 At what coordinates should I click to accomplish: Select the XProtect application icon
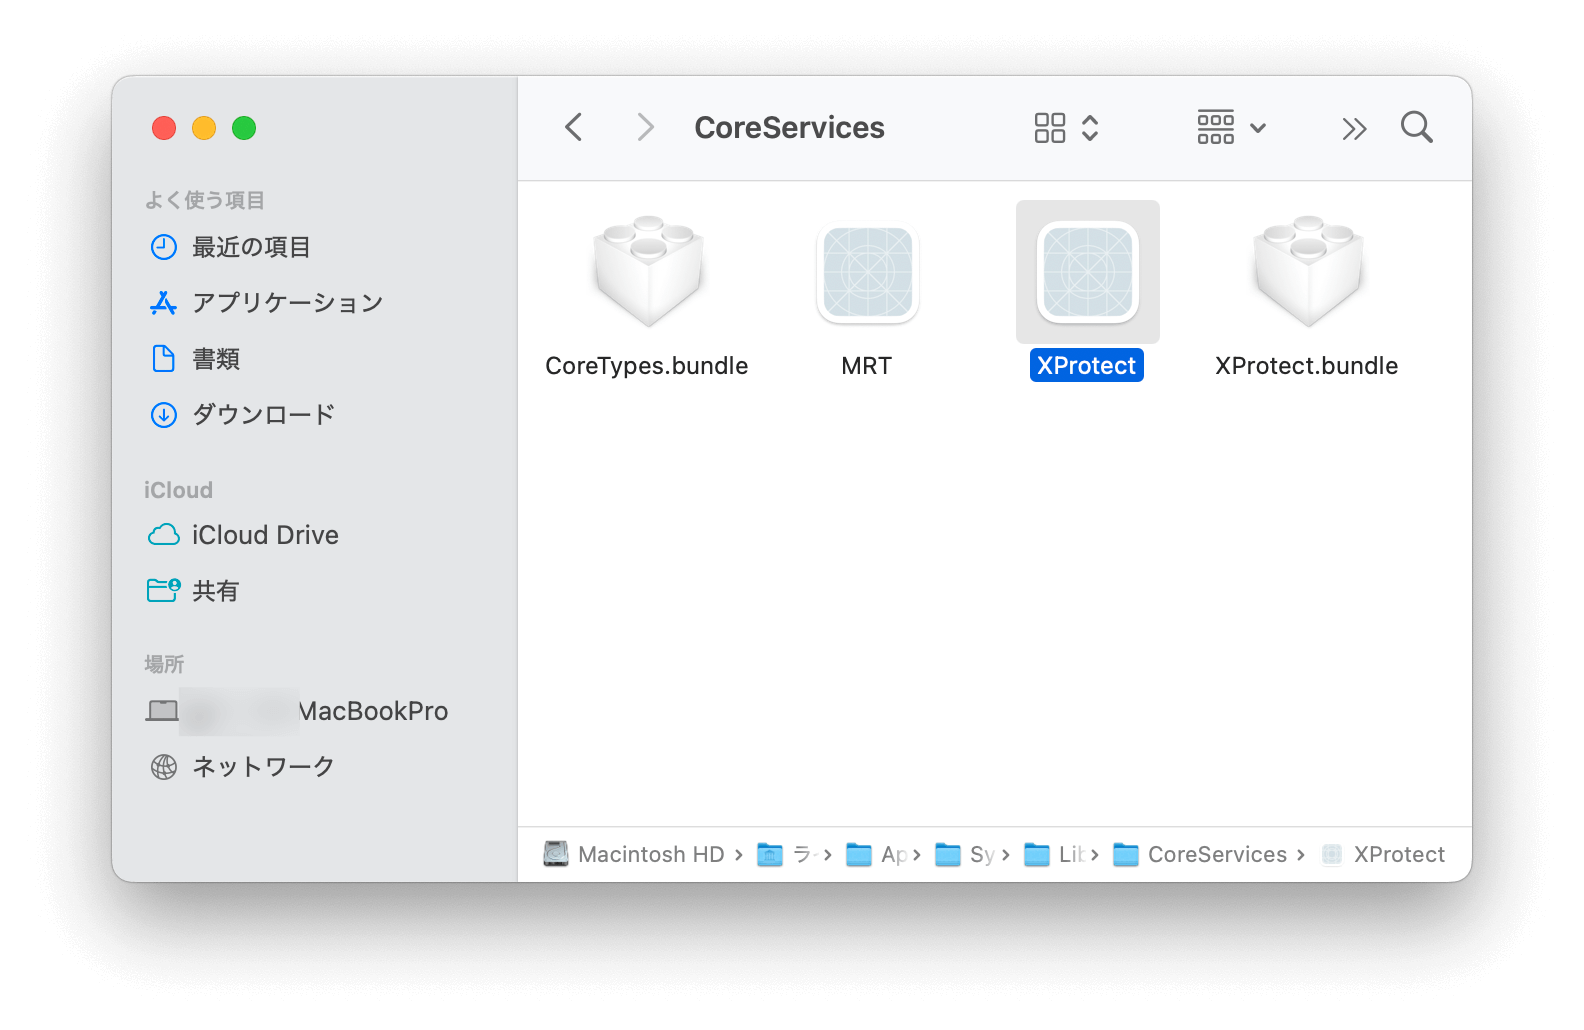[1087, 272]
